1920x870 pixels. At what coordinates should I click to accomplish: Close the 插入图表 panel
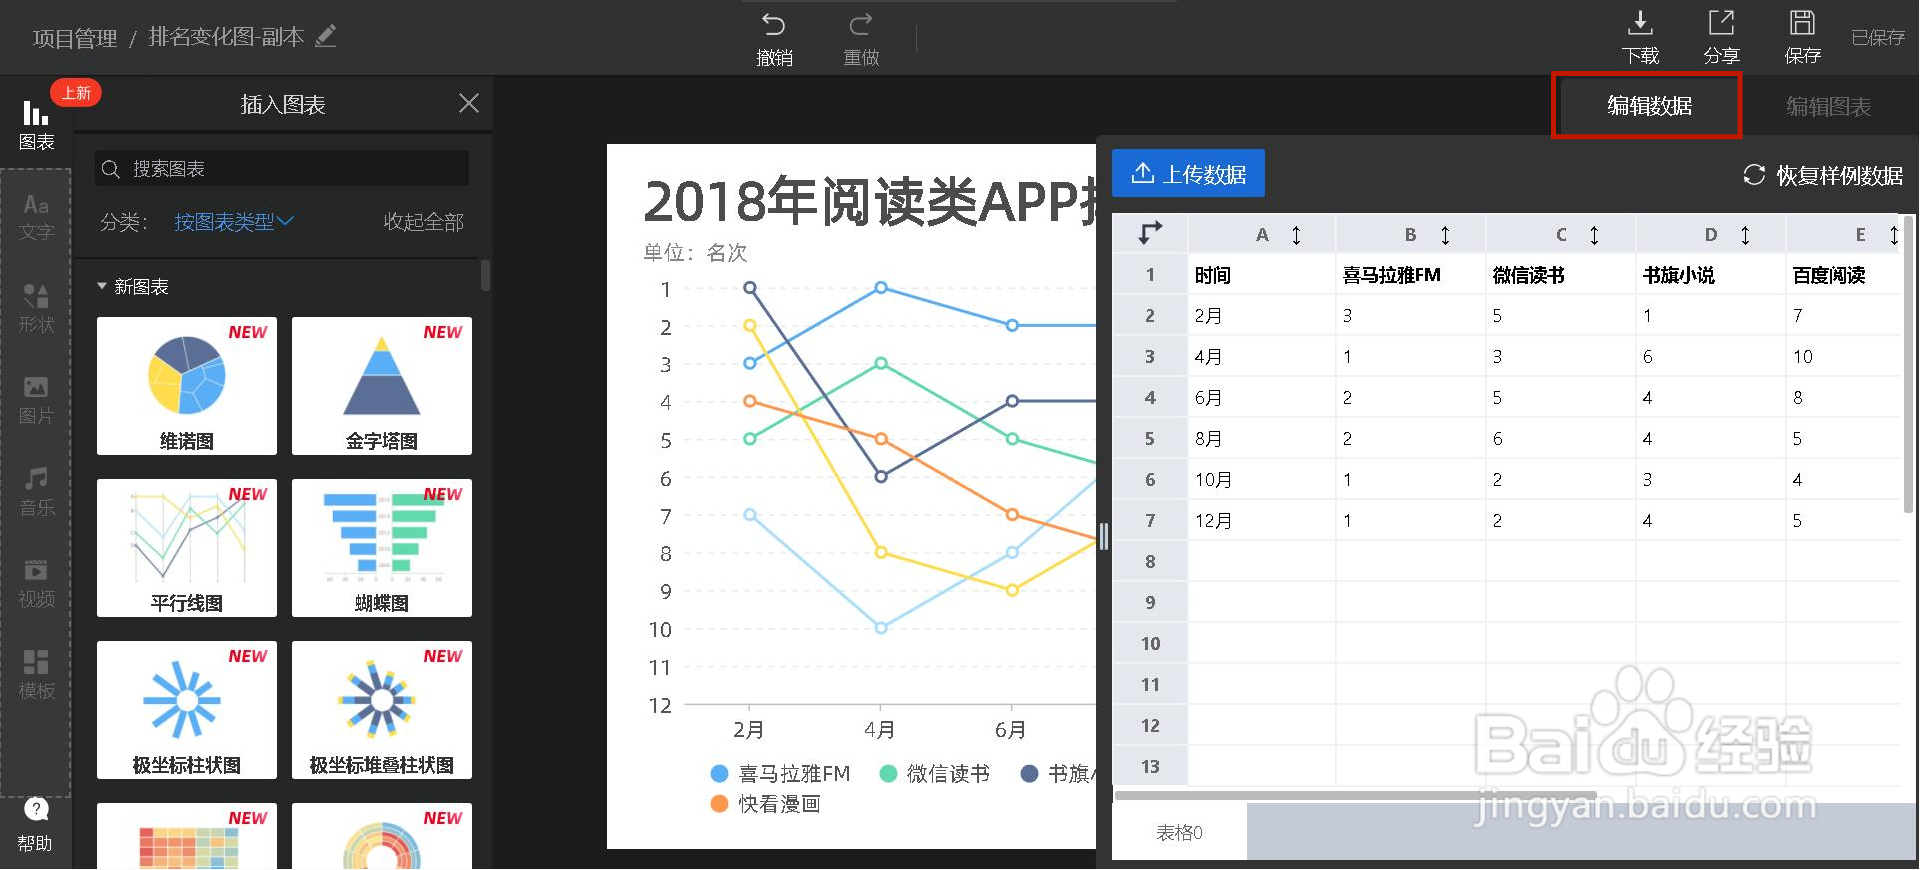pos(468,103)
